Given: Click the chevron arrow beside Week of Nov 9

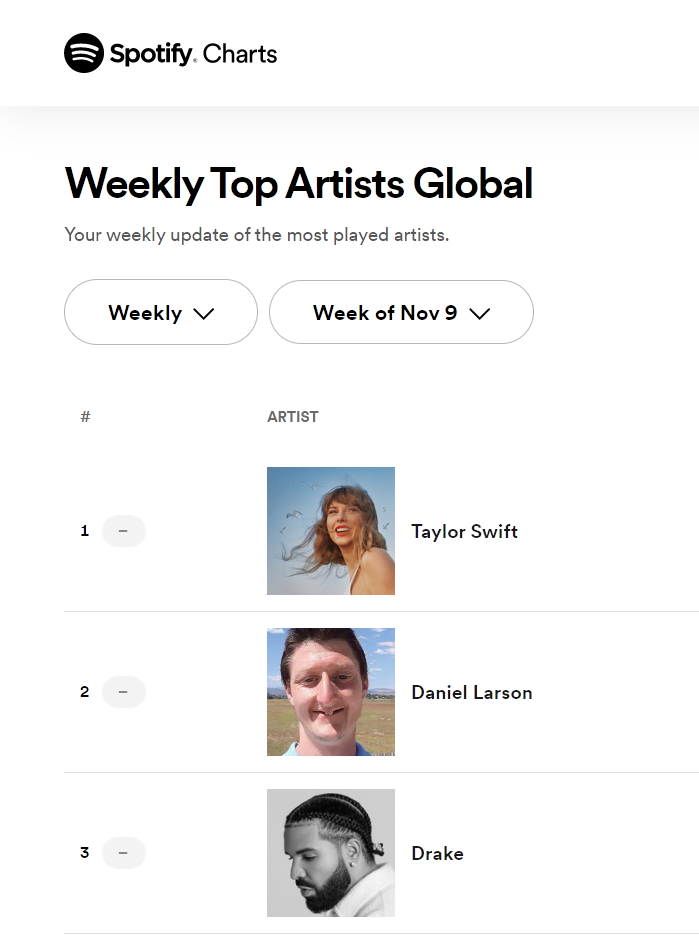Looking at the screenshot, I should click(480, 314).
